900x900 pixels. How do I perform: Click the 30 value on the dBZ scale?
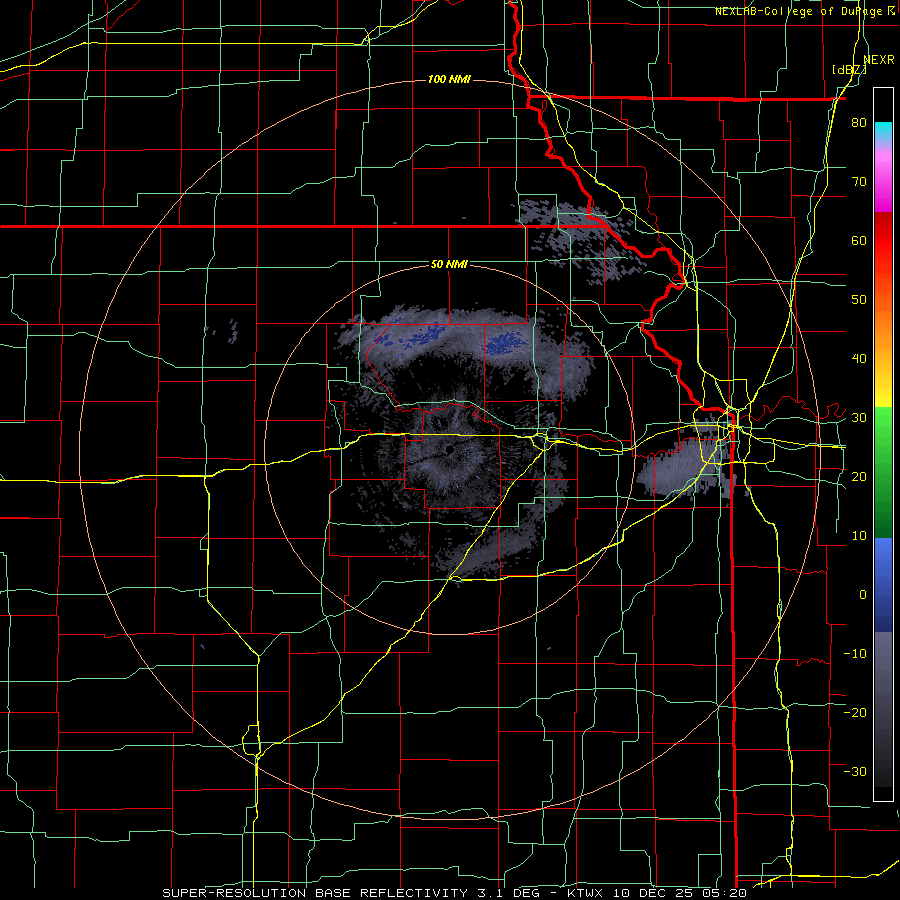(x=859, y=418)
